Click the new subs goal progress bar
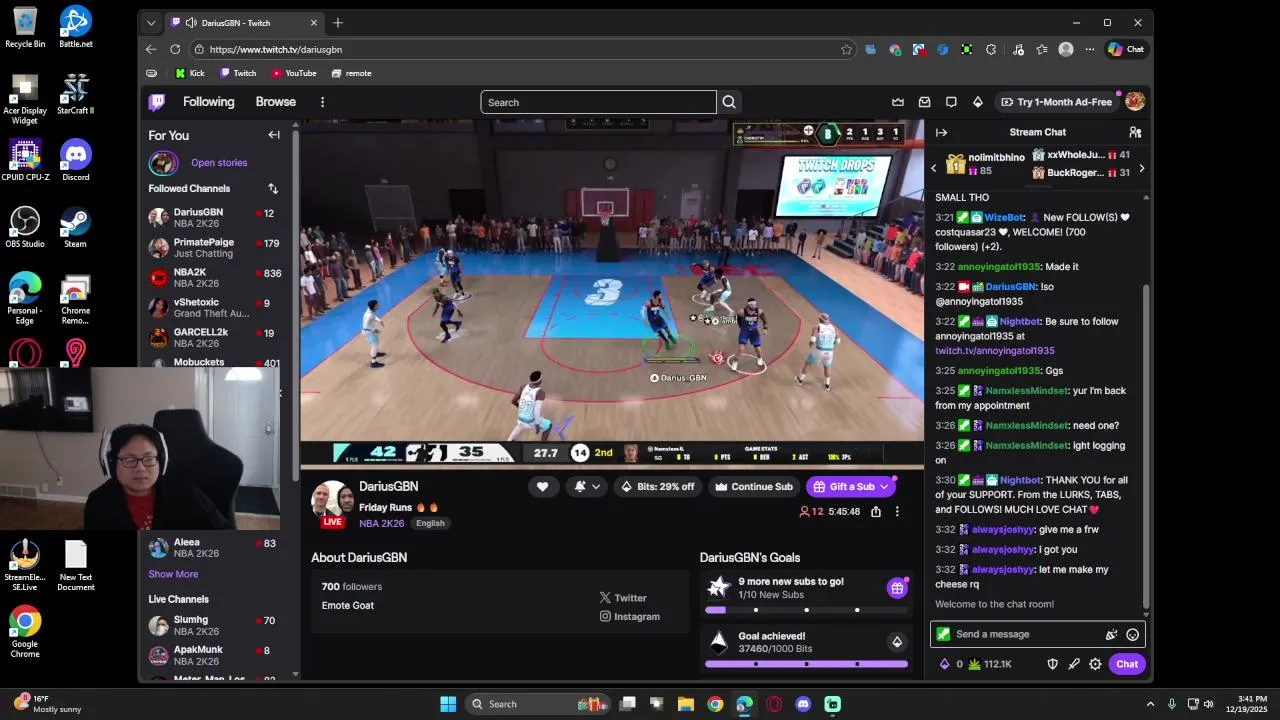 coord(806,610)
